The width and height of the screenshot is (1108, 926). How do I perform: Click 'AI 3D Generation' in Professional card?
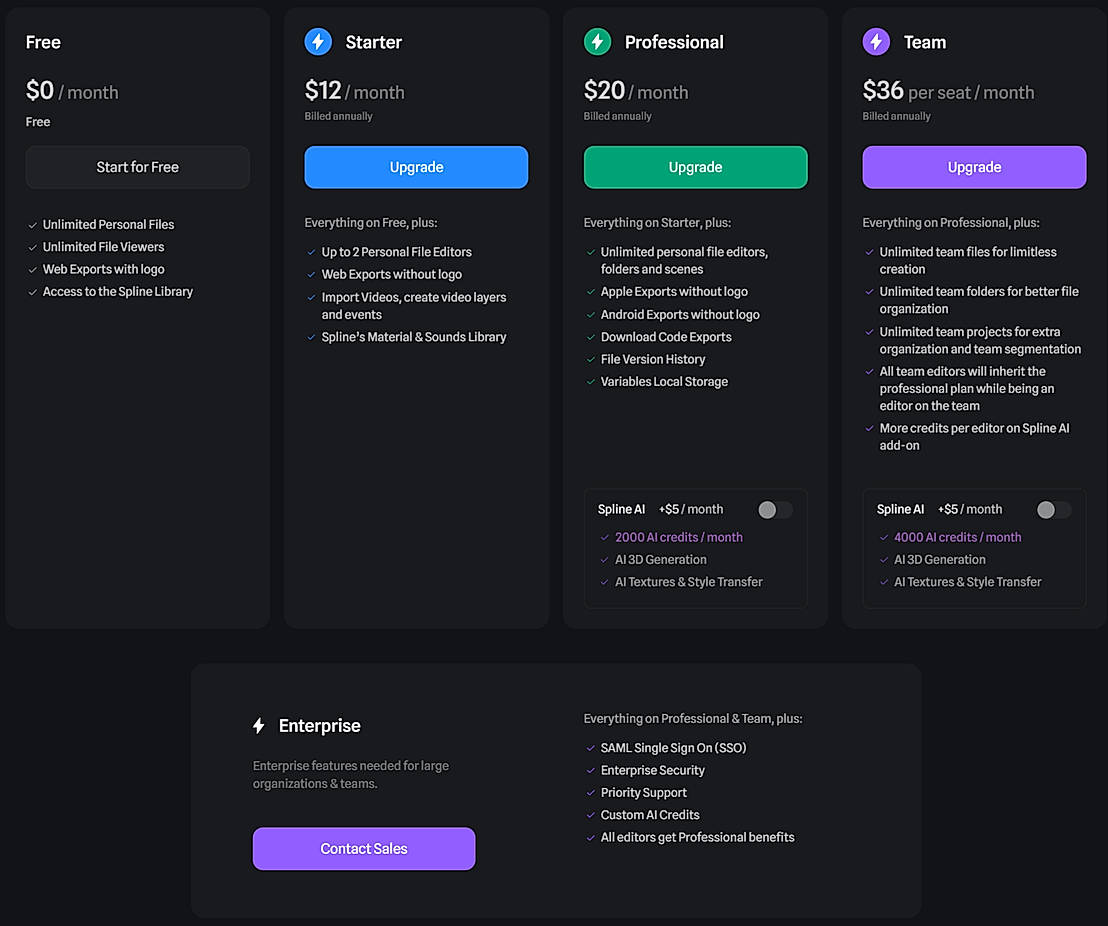click(x=661, y=560)
